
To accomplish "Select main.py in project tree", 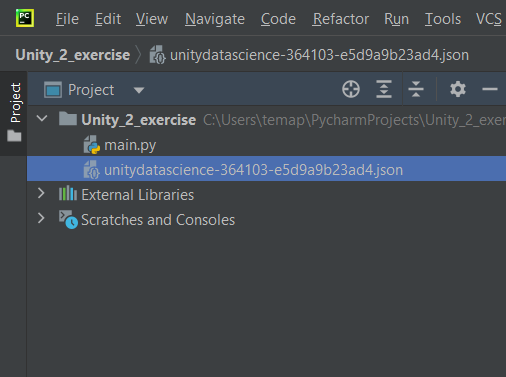I will pyautogui.click(x=130, y=145).
